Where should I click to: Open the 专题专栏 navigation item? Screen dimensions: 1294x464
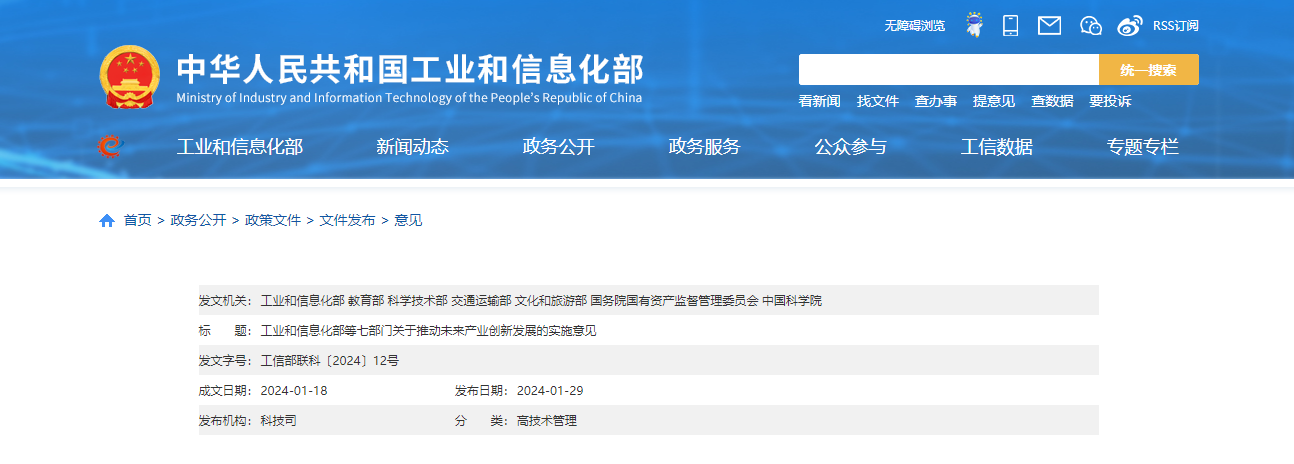(x=1142, y=147)
